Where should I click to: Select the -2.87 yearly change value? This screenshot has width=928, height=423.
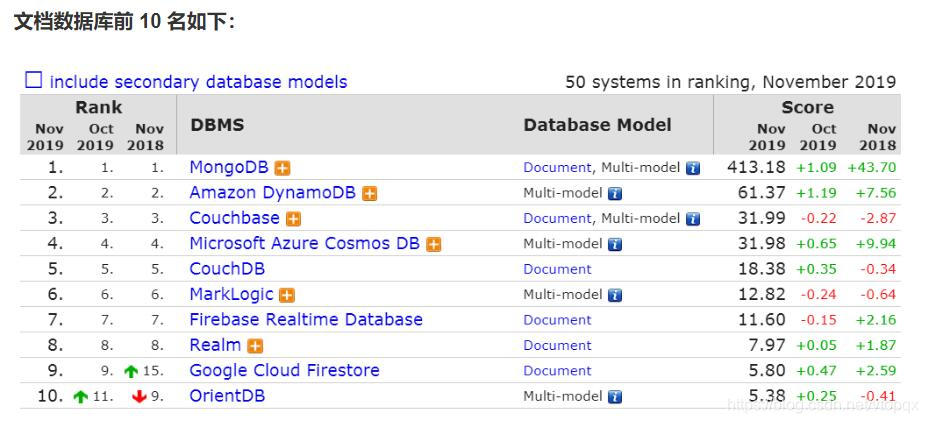pyautogui.click(x=878, y=218)
